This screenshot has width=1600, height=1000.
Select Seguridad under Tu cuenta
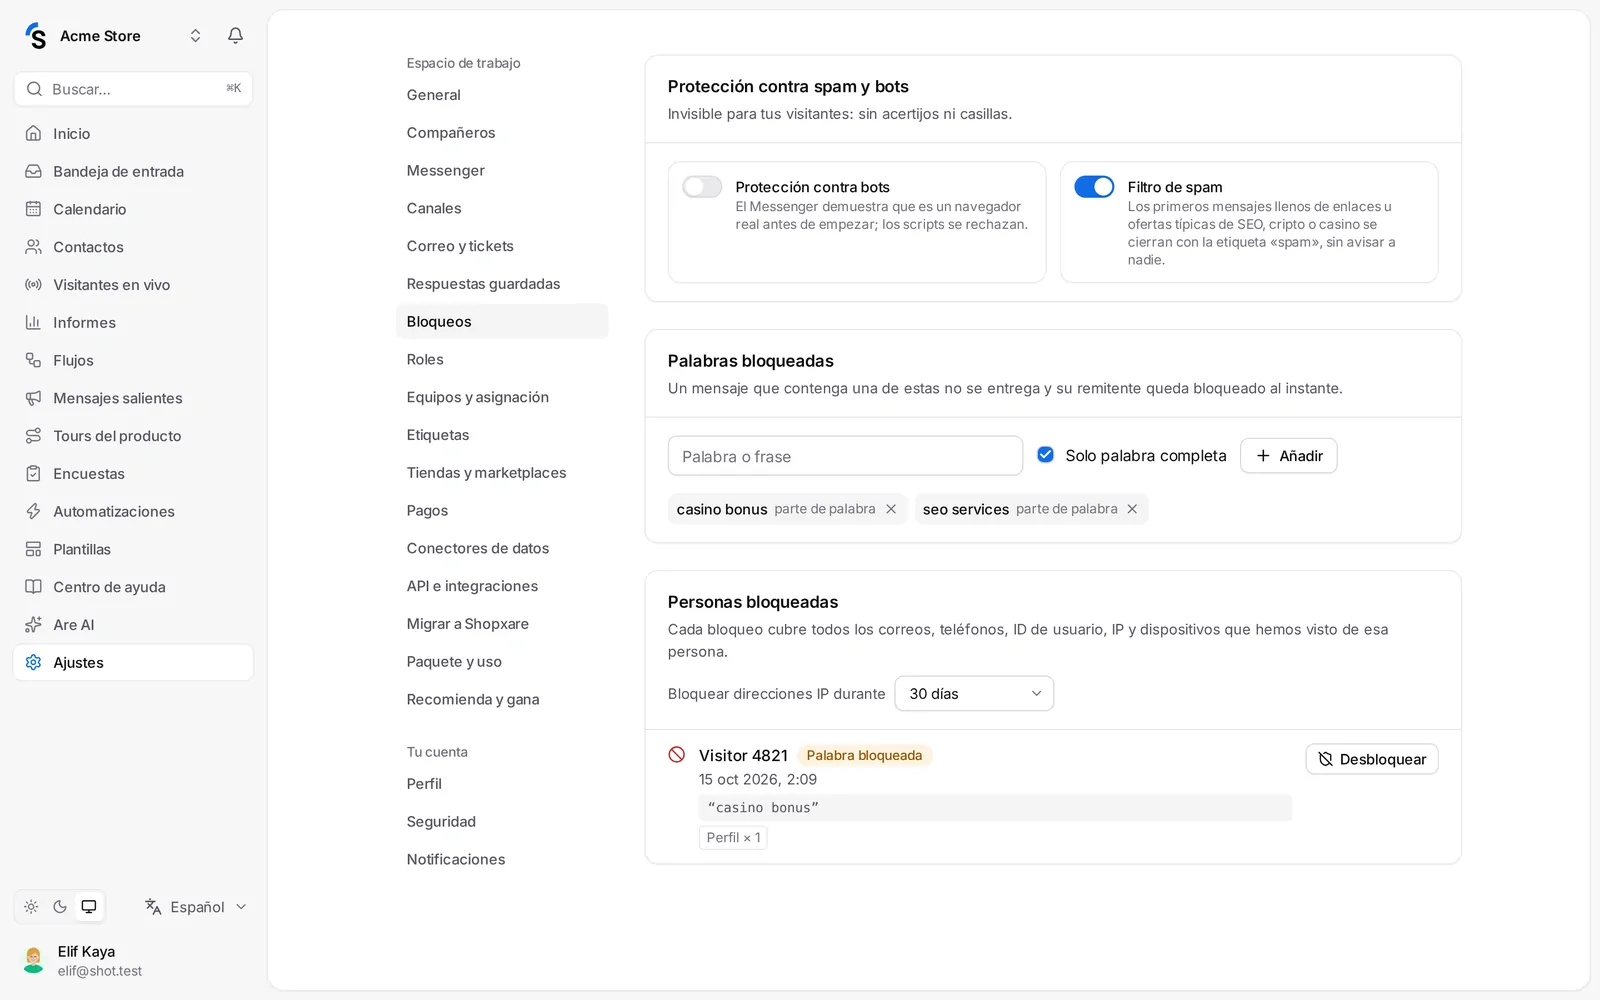pos(502,822)
